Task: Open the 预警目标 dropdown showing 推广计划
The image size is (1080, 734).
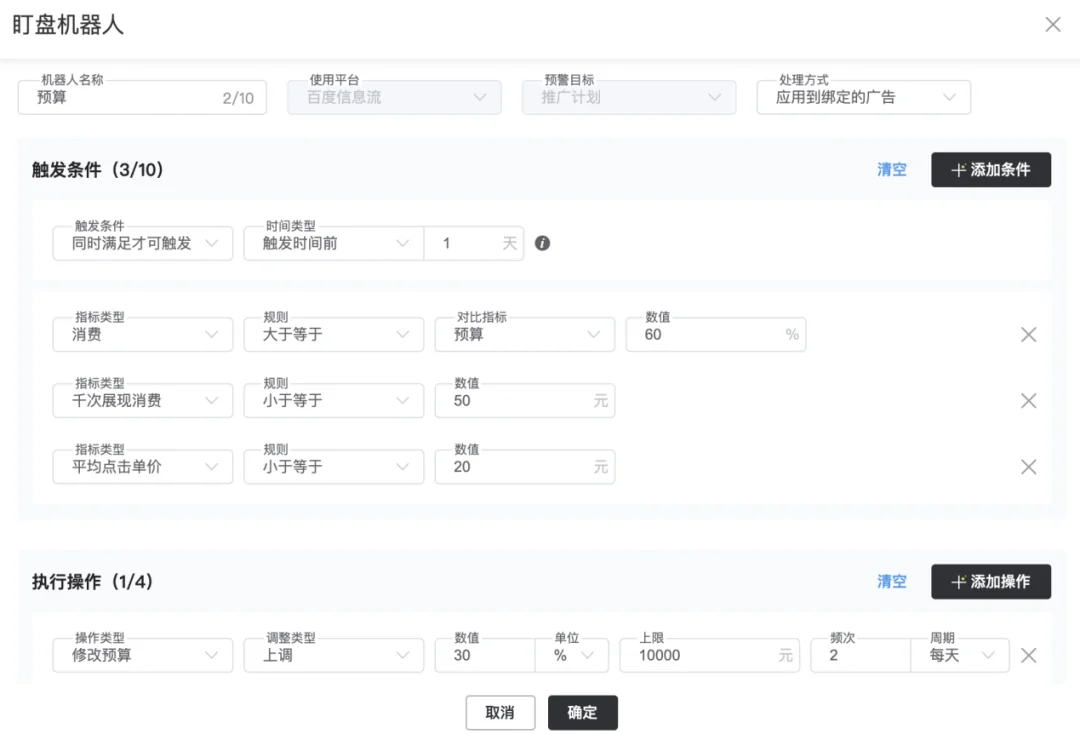Action: [x=629, y=98]
